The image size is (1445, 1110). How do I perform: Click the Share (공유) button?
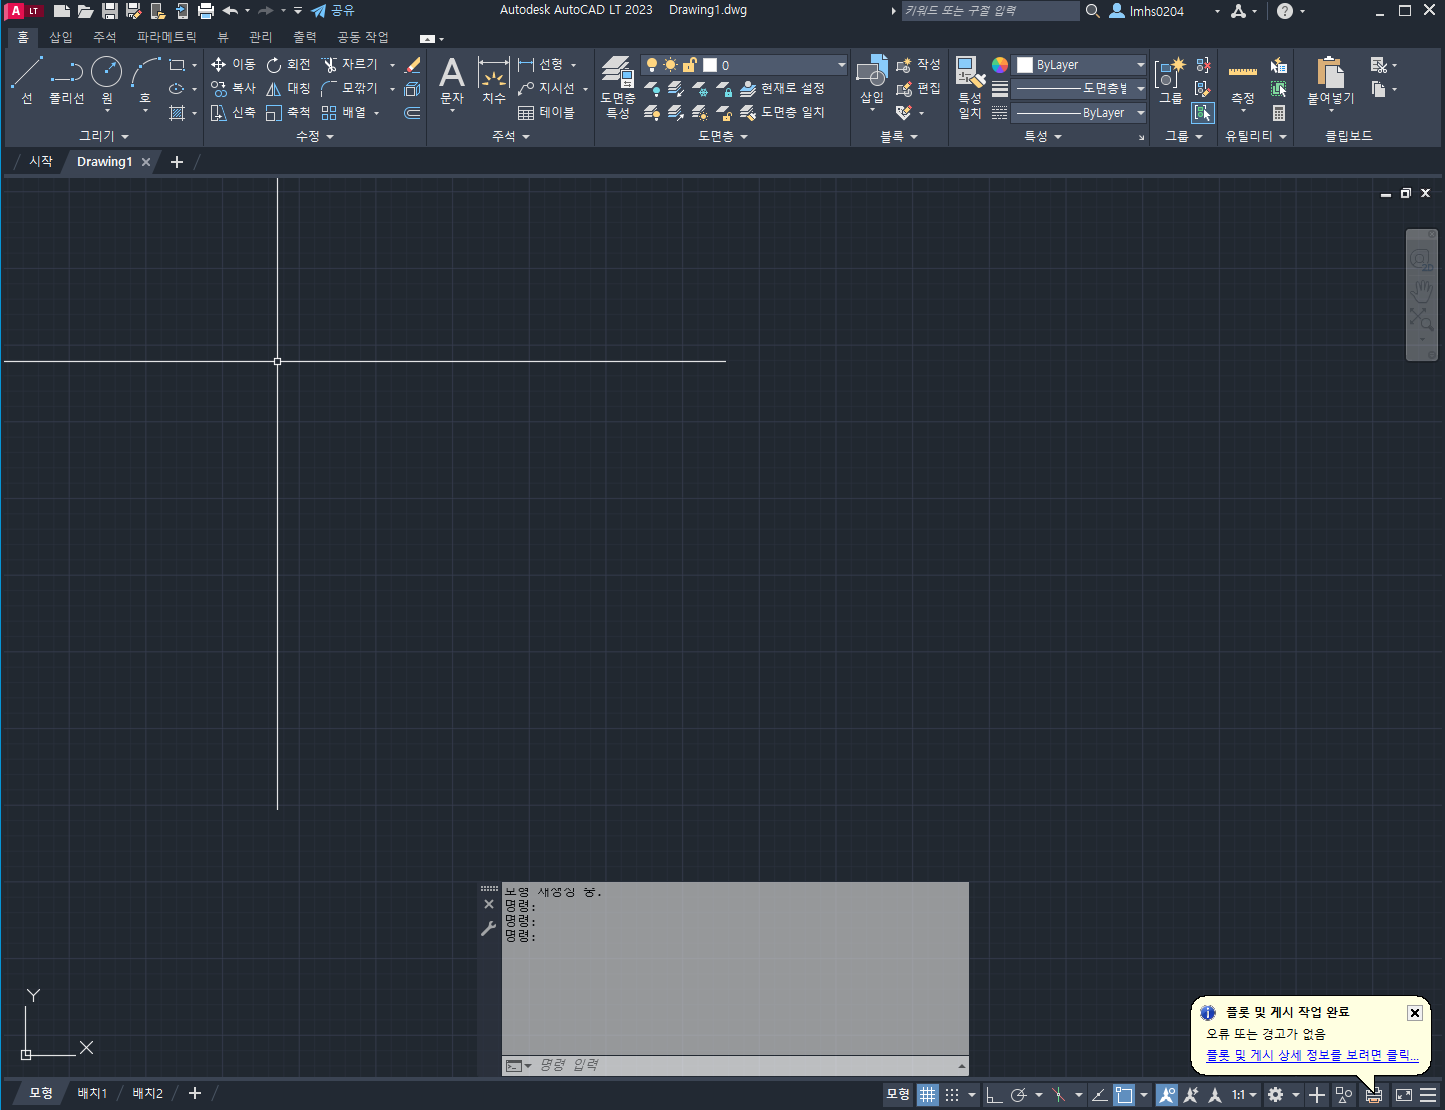pos(333,11)
